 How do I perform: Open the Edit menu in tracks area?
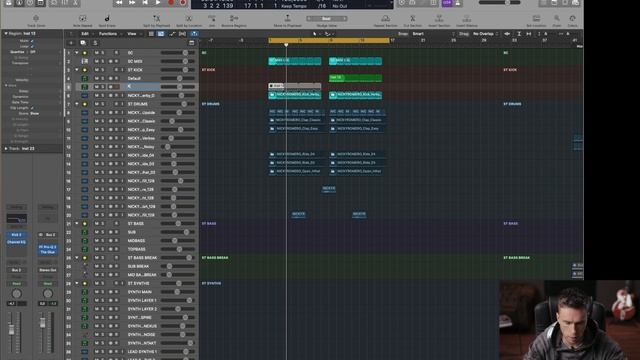click(x=84, y=34)
